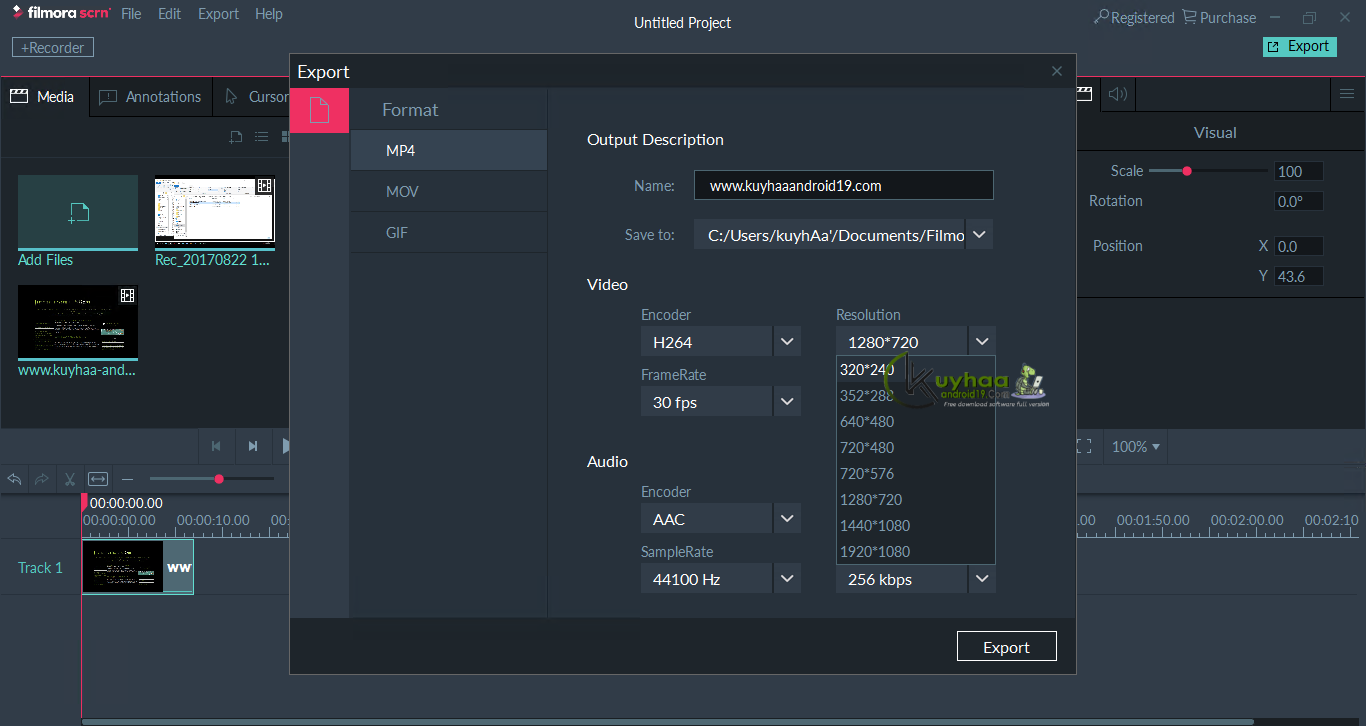
Task: Click the redo arrow in timeline toolbar
Action: tap(42, 479)
